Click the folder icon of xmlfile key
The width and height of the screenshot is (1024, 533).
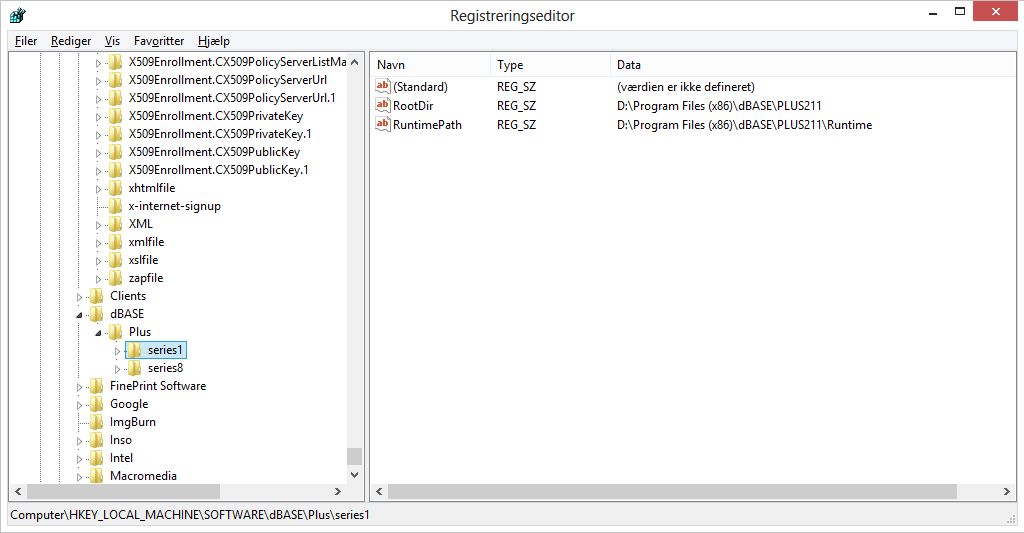[115, 242]
